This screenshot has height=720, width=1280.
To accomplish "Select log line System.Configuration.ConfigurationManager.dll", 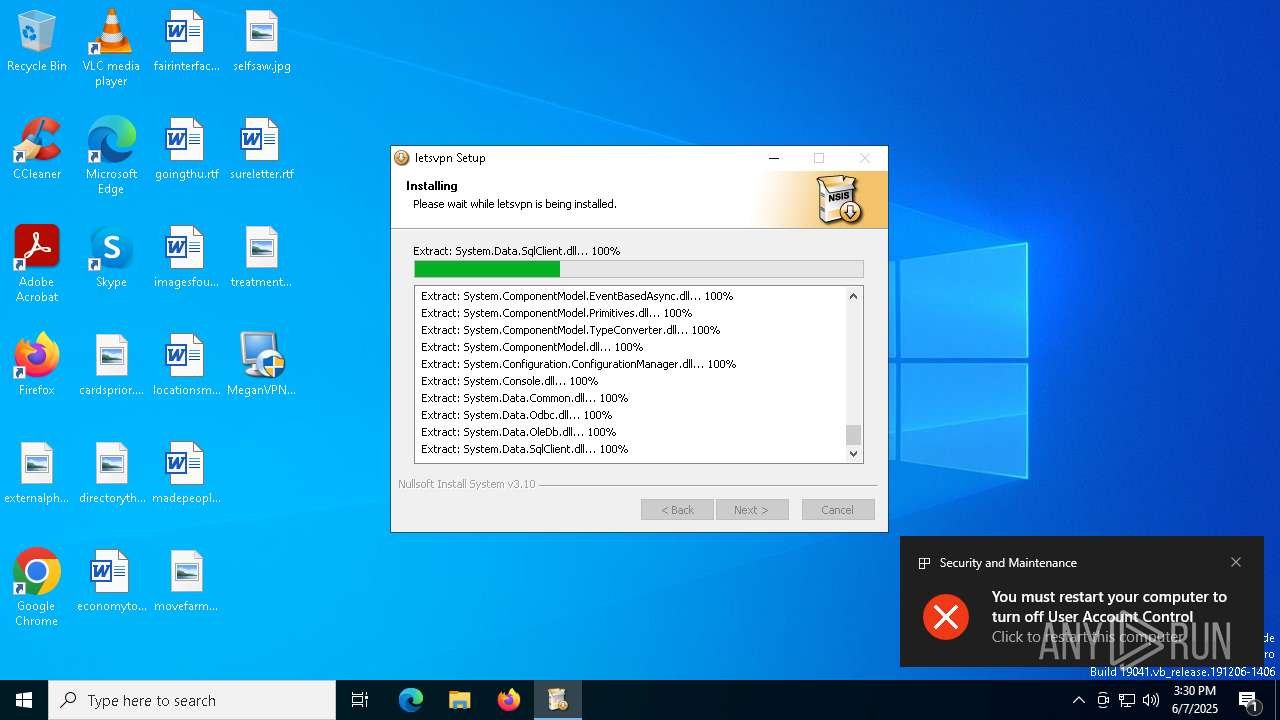I will tap(578, 364).
